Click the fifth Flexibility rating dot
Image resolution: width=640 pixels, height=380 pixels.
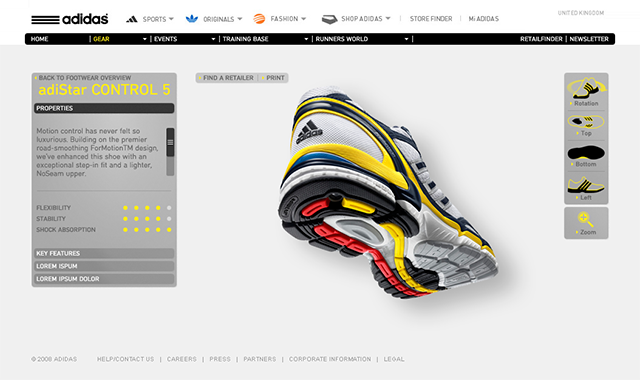point(169,208)
